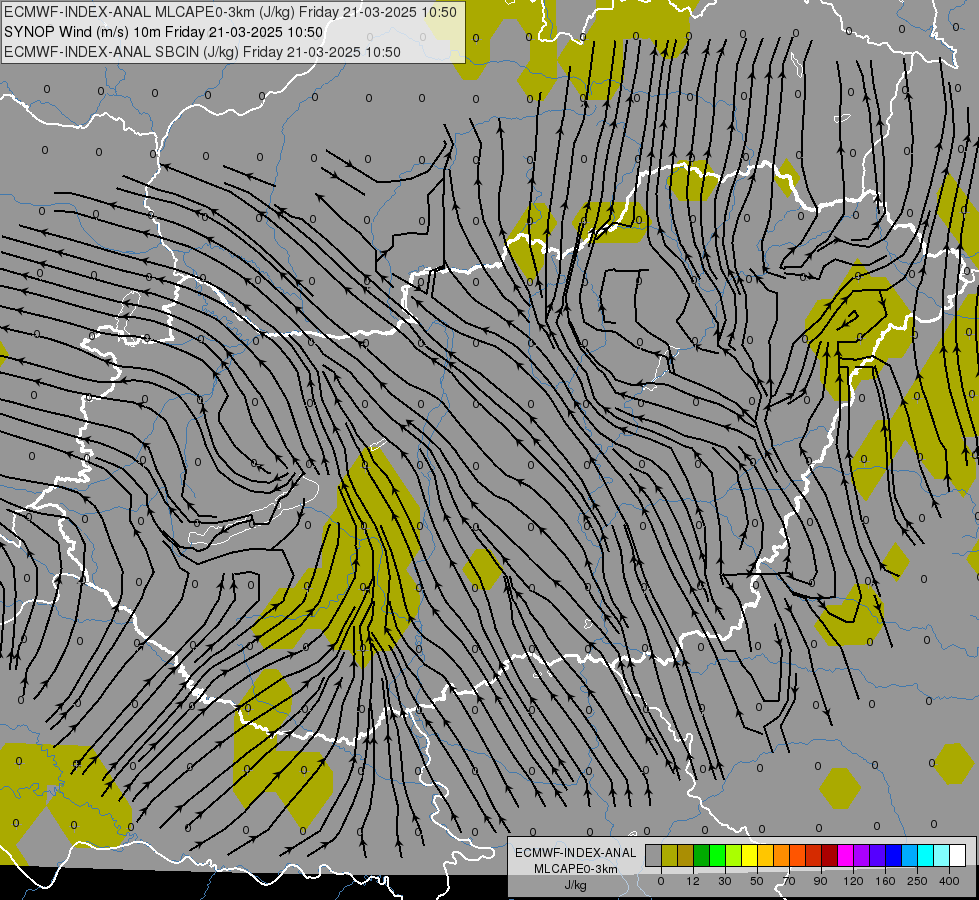The width and height of the screenshot is (979, 900).
Task: Choose the pure blue legend swatch before 160
Action: 893,856
